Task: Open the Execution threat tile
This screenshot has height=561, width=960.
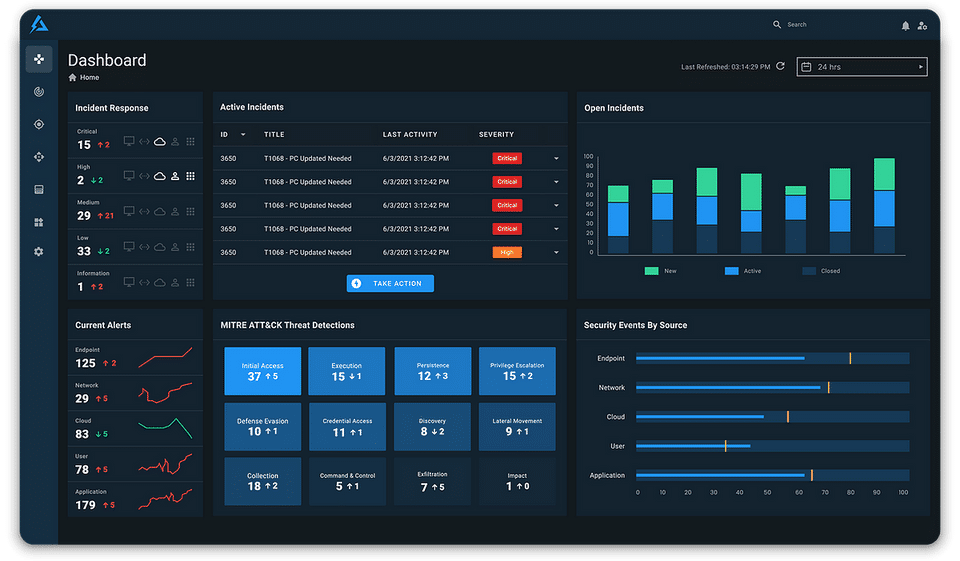Action: pyautogui.click(x=347, y=371)
